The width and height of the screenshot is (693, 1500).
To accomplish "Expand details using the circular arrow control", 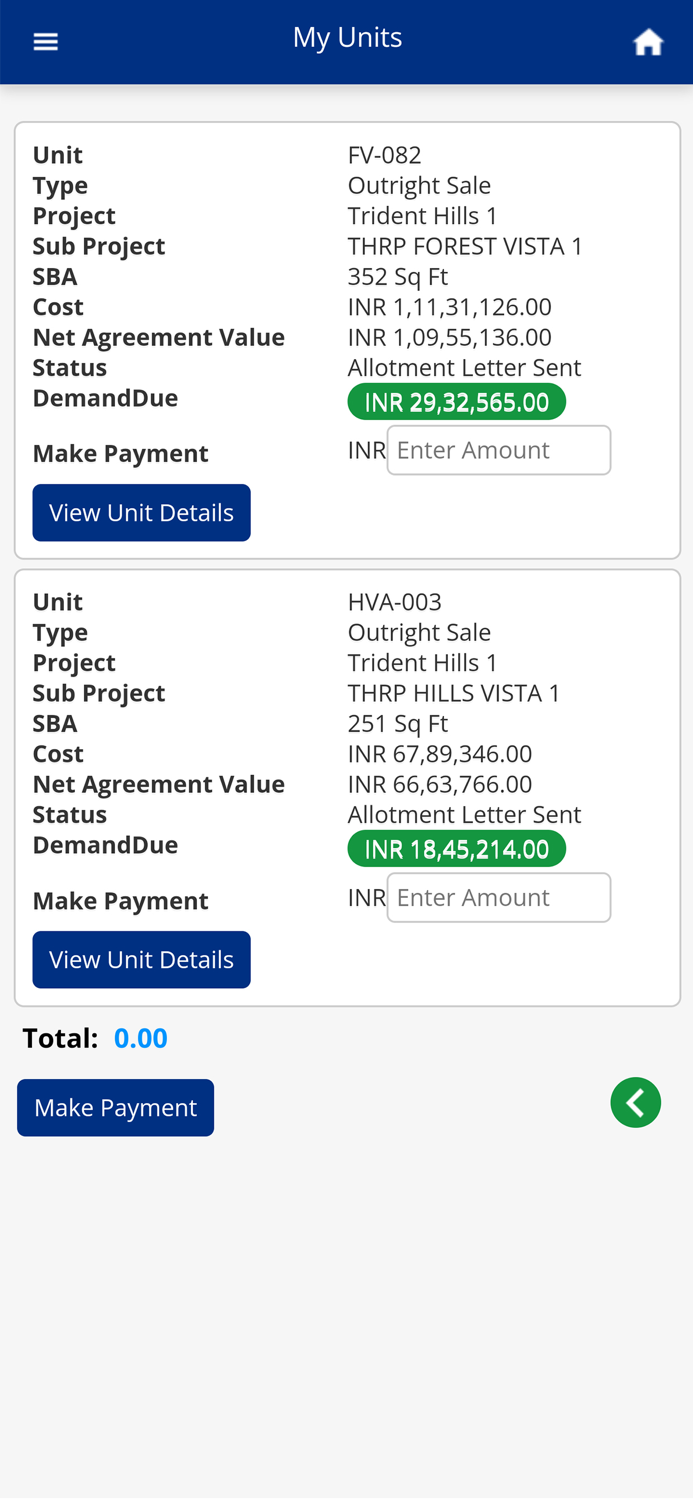I will pos(636,1102).
